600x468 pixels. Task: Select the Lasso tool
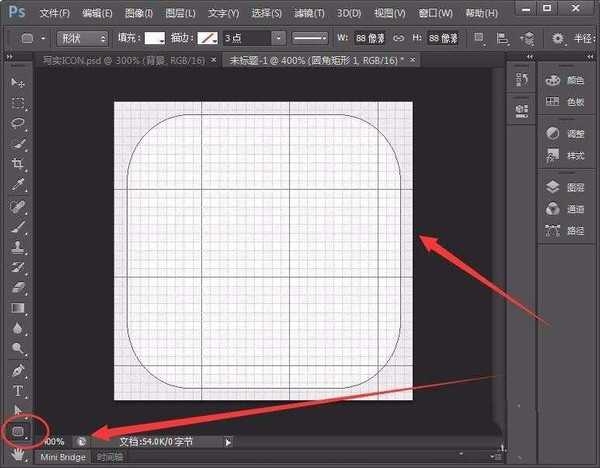17,122
